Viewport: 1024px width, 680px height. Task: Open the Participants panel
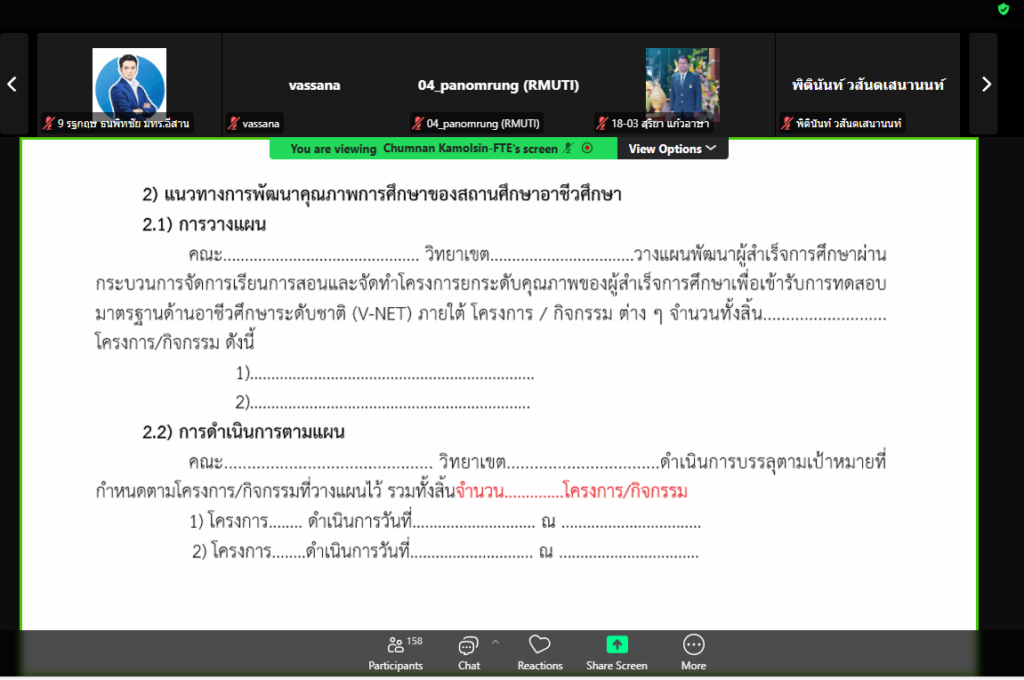[395, 651]
